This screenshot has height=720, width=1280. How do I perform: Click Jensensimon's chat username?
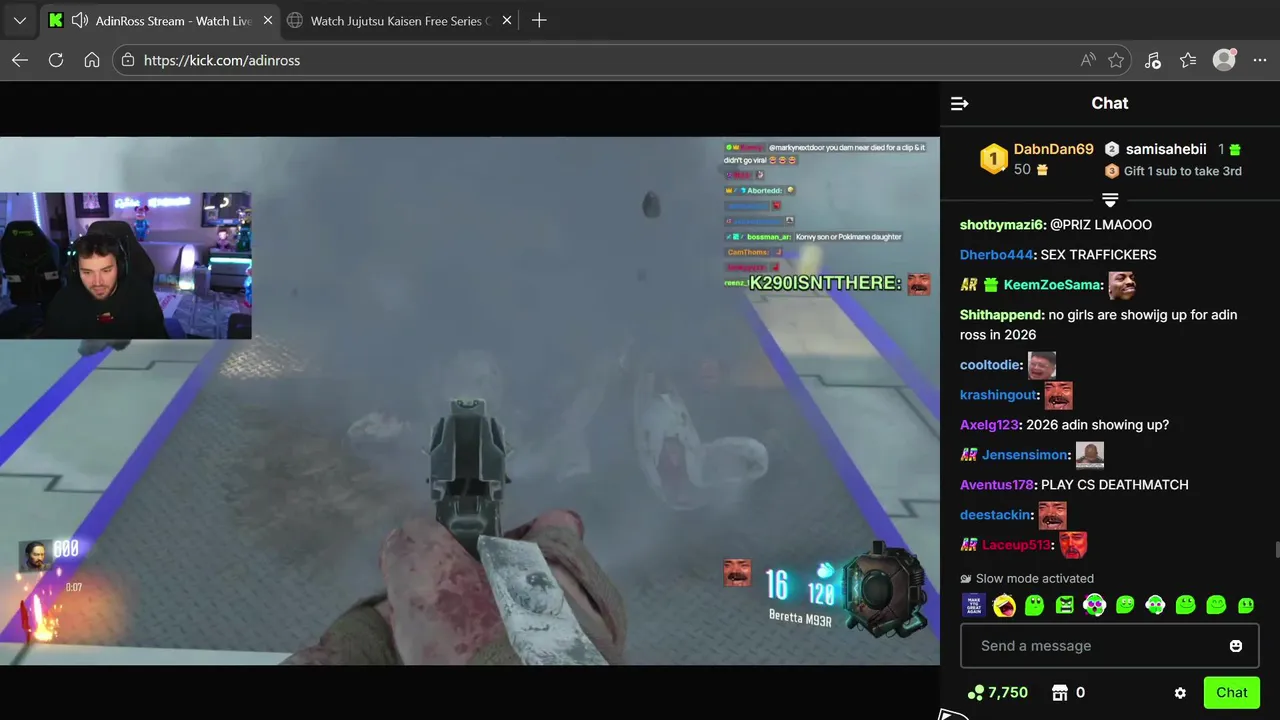pos(1025,455)
